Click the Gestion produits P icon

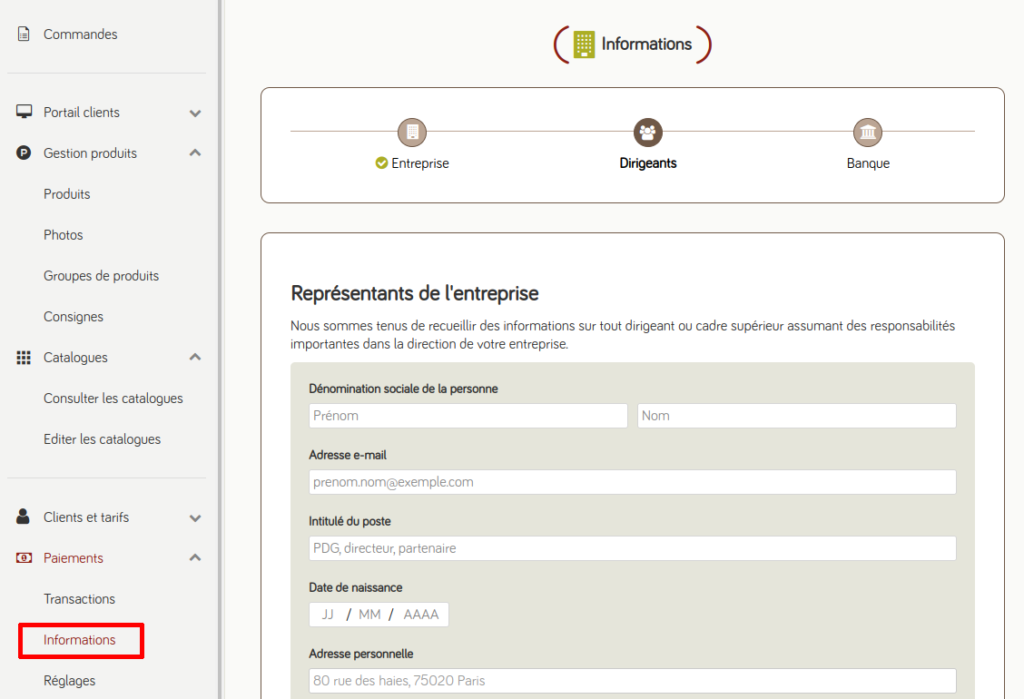point(24,153)
